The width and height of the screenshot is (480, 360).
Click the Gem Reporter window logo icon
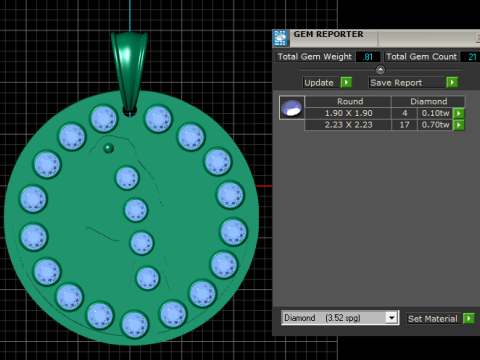click(x=280, y=38)
